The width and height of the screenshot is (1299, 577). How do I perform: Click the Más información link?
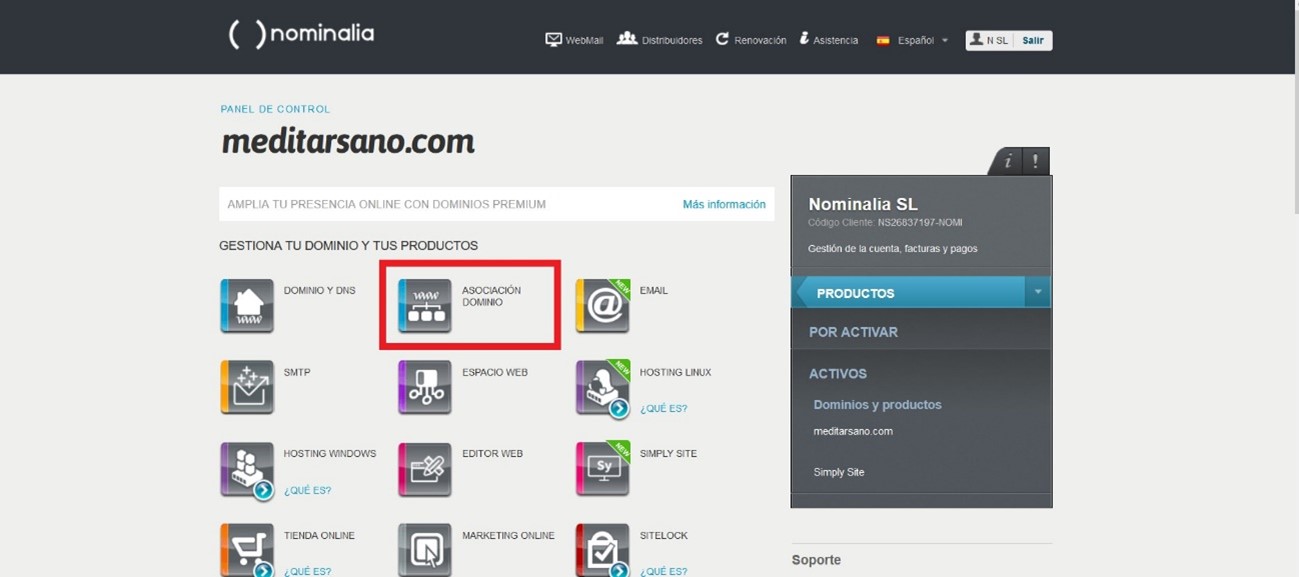pos(724,204)
